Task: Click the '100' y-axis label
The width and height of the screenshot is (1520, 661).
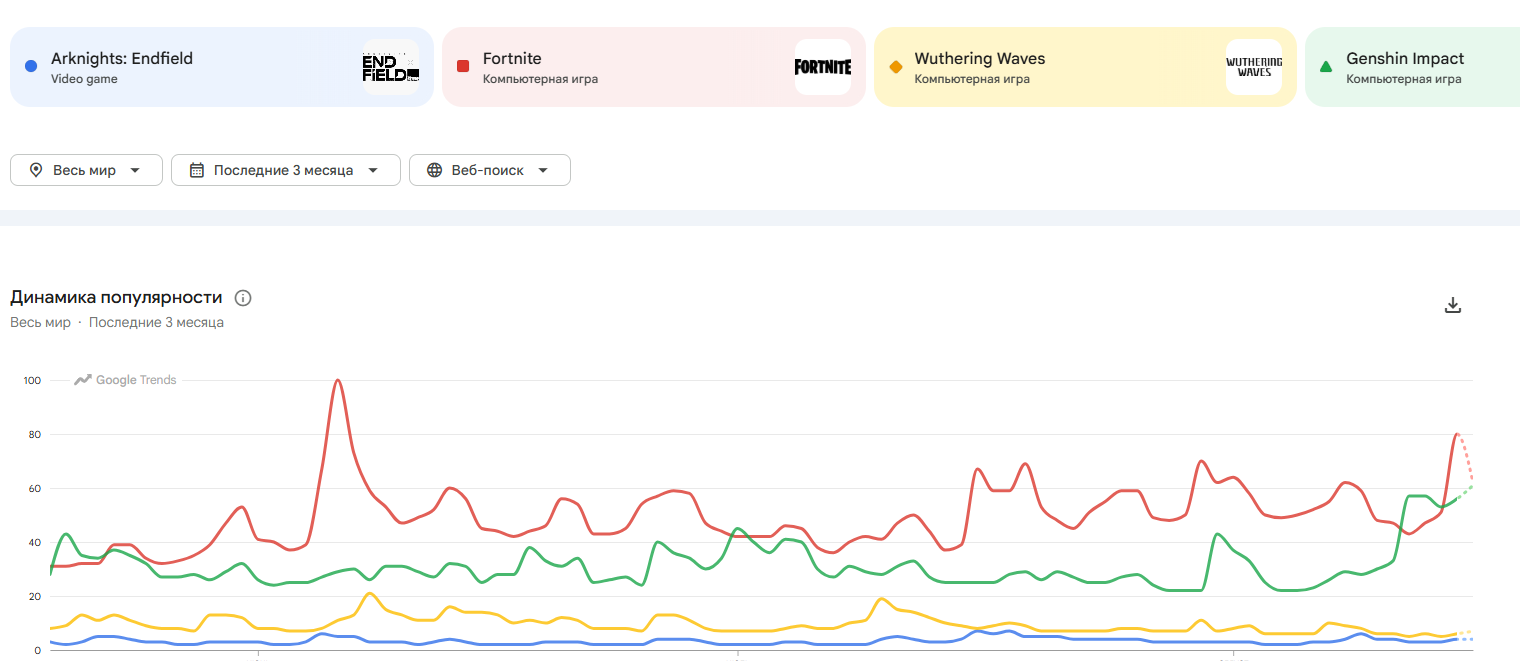Action: [31, 381]
